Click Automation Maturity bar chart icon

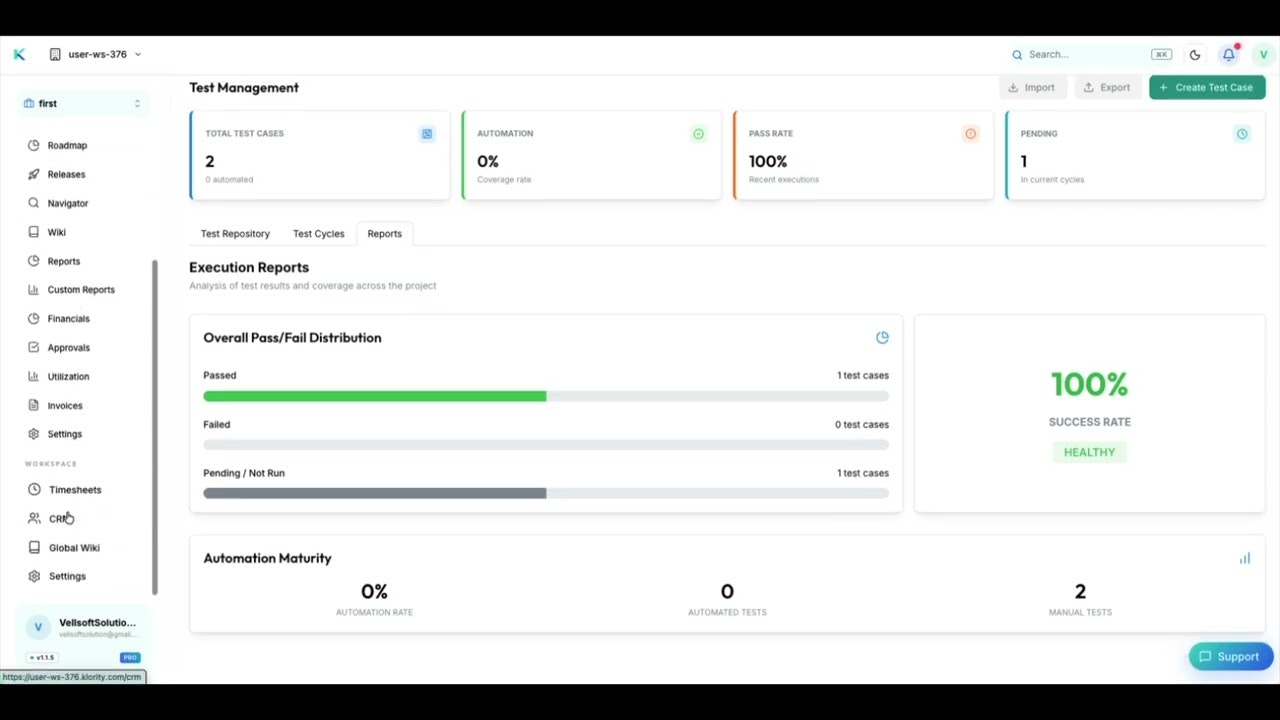click(x=1245, y=558)
